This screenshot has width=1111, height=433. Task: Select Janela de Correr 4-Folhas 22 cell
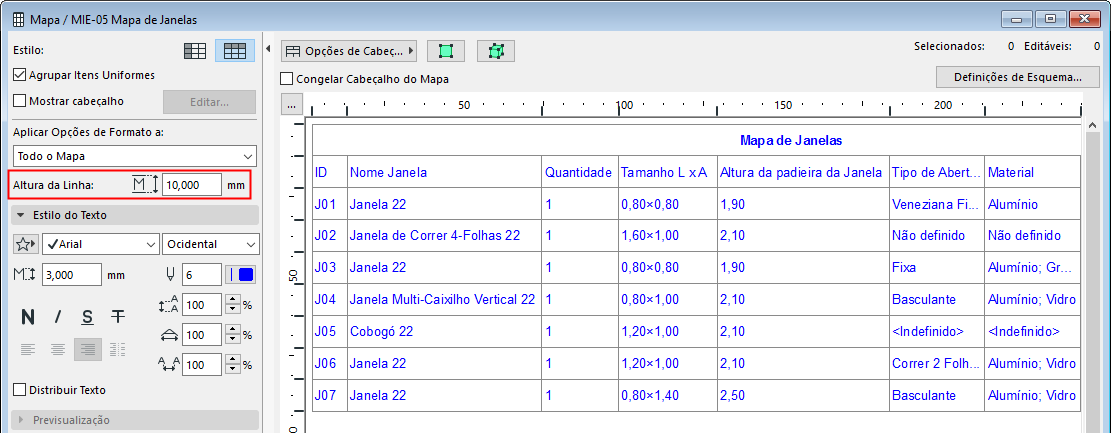tap(444, 235)
